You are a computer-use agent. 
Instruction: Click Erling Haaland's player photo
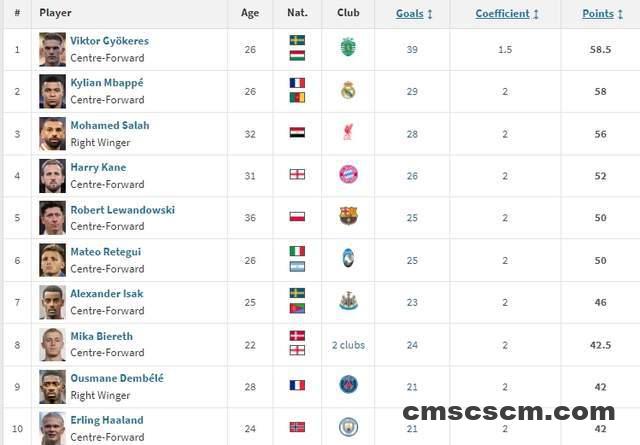click(x=52, y=428)
